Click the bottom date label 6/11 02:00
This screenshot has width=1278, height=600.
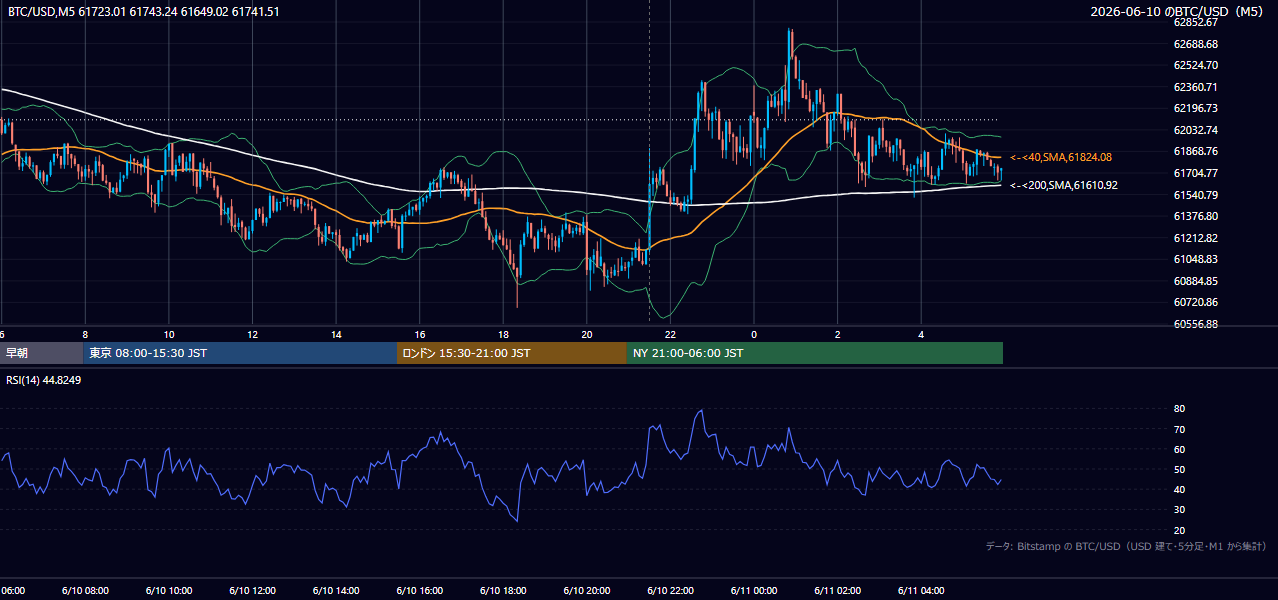coord(838,590)
